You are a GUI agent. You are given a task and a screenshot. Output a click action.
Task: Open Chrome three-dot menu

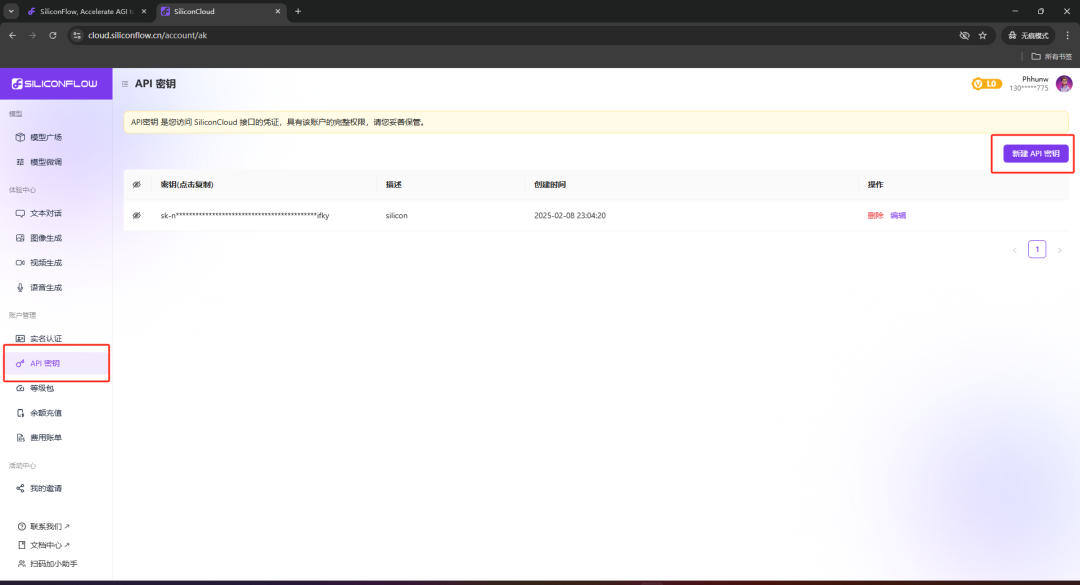click(x=1068, y=35)
